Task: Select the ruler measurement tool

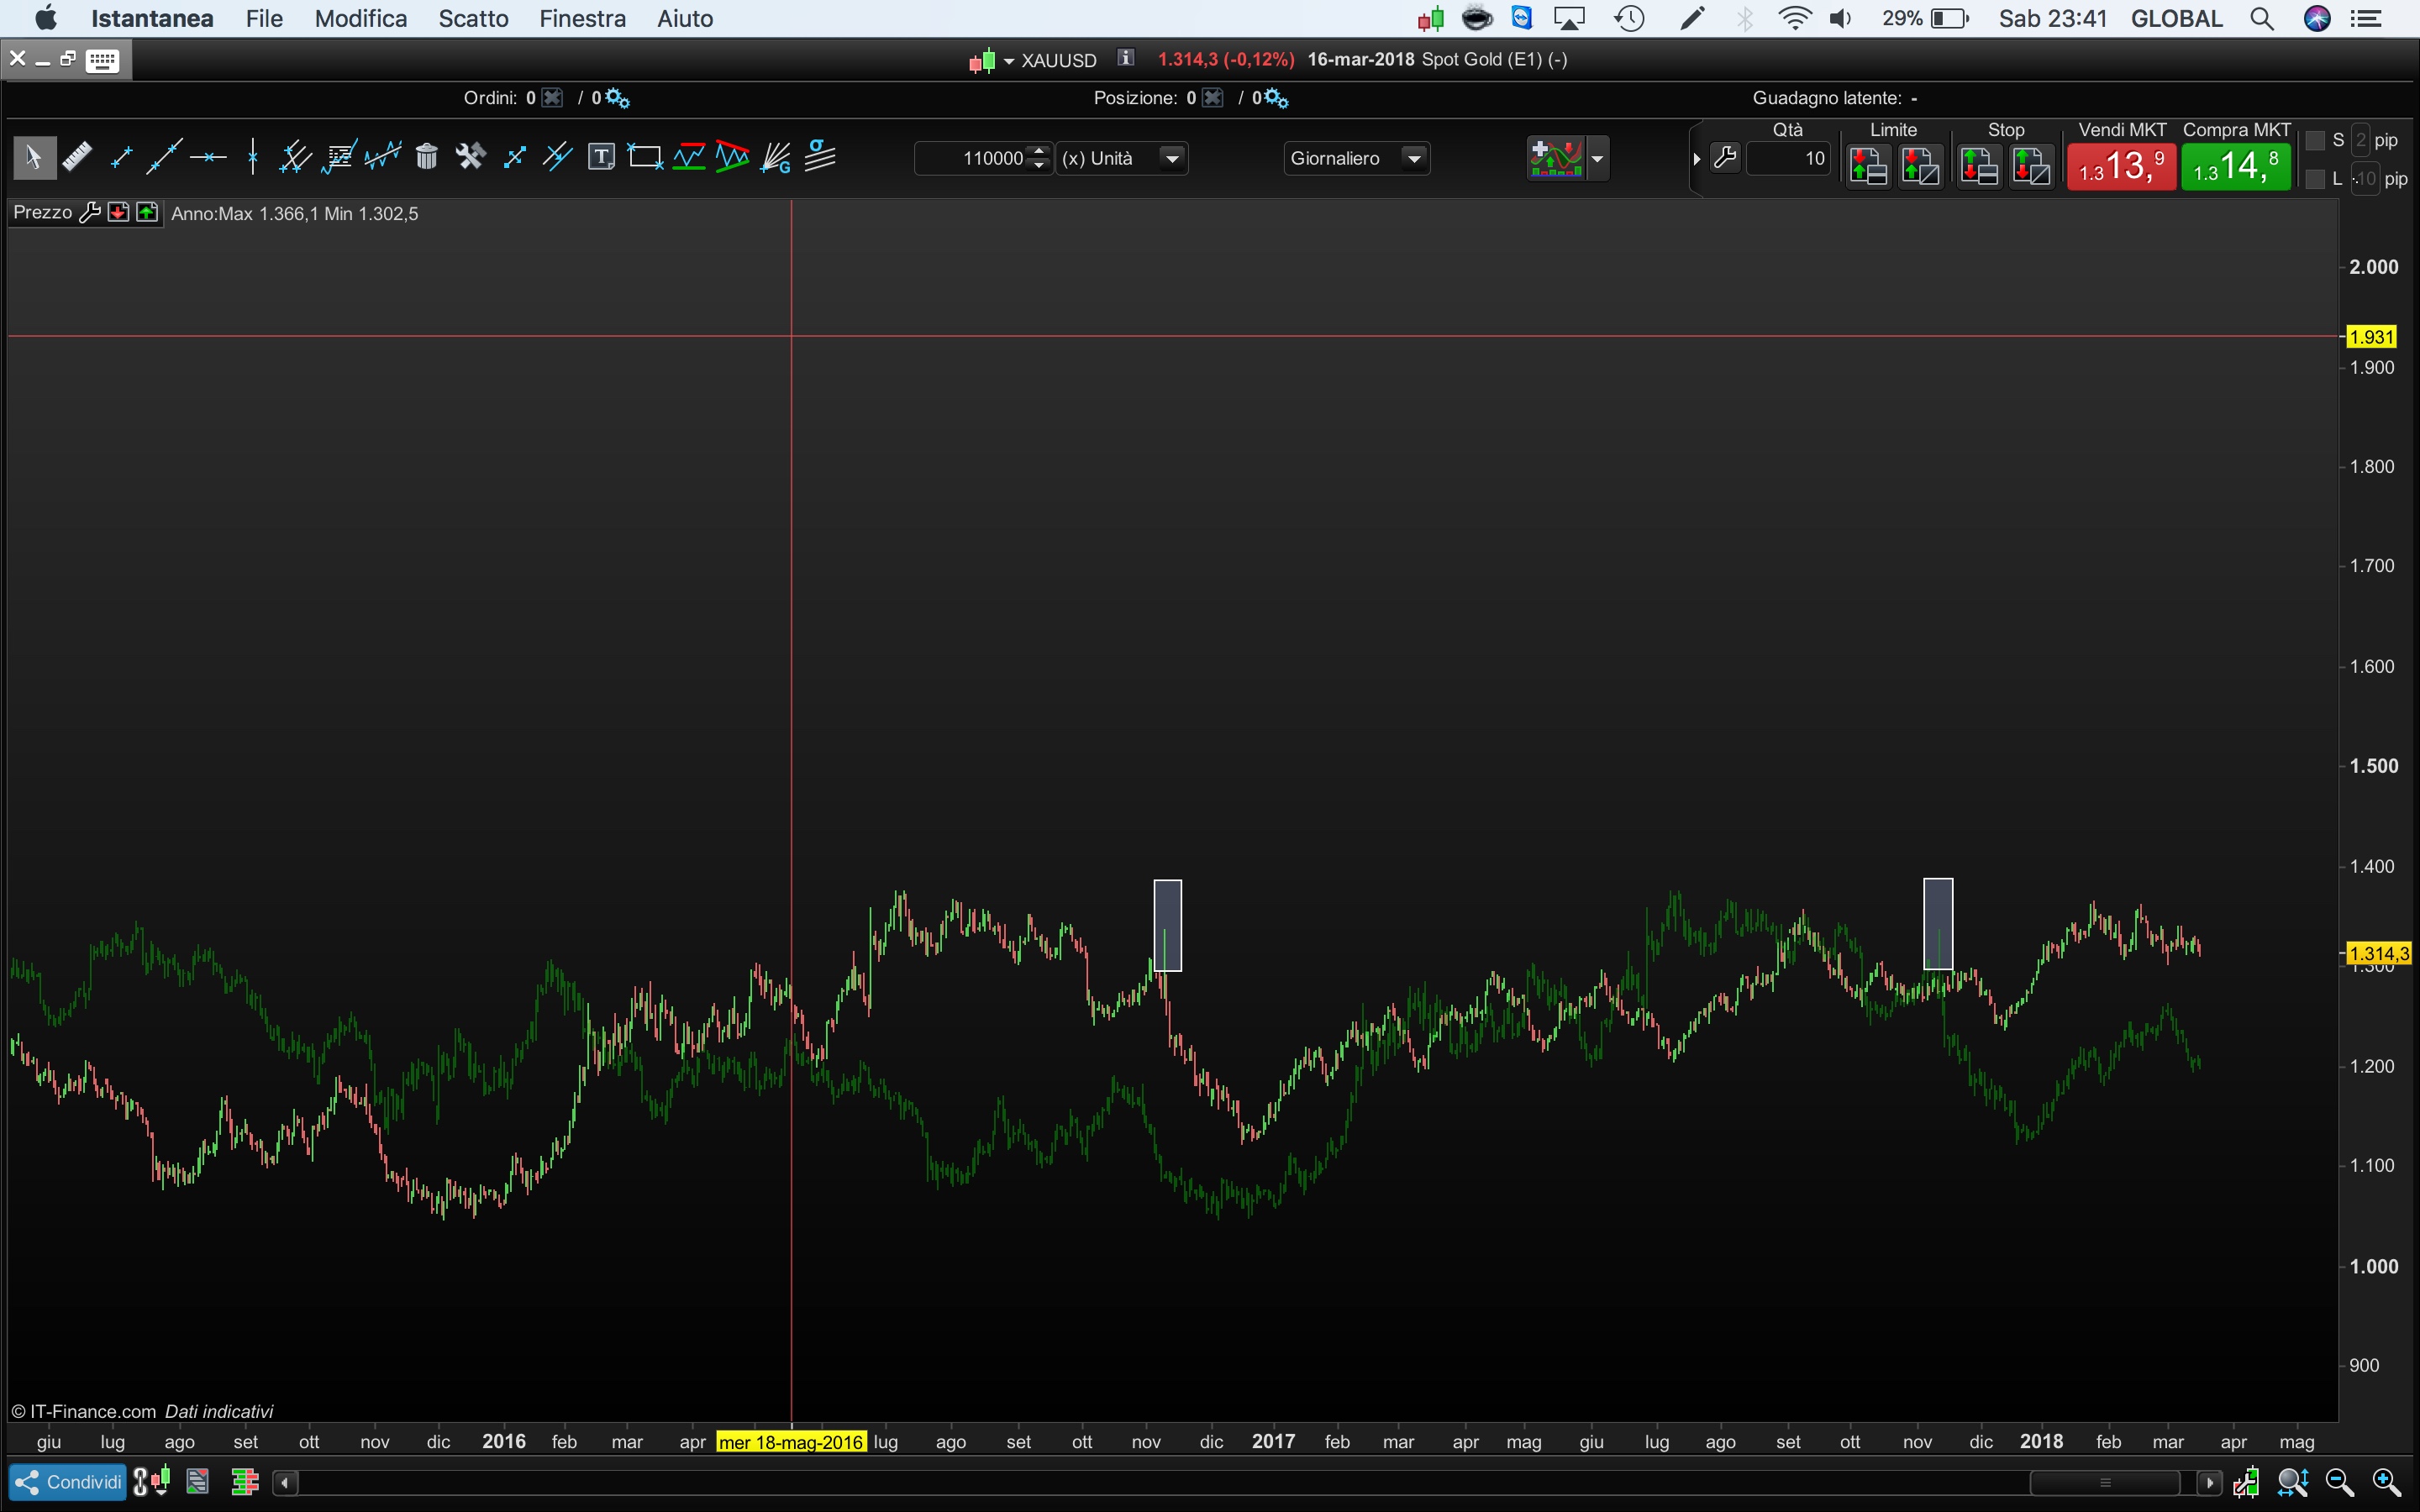Action: 77,157
